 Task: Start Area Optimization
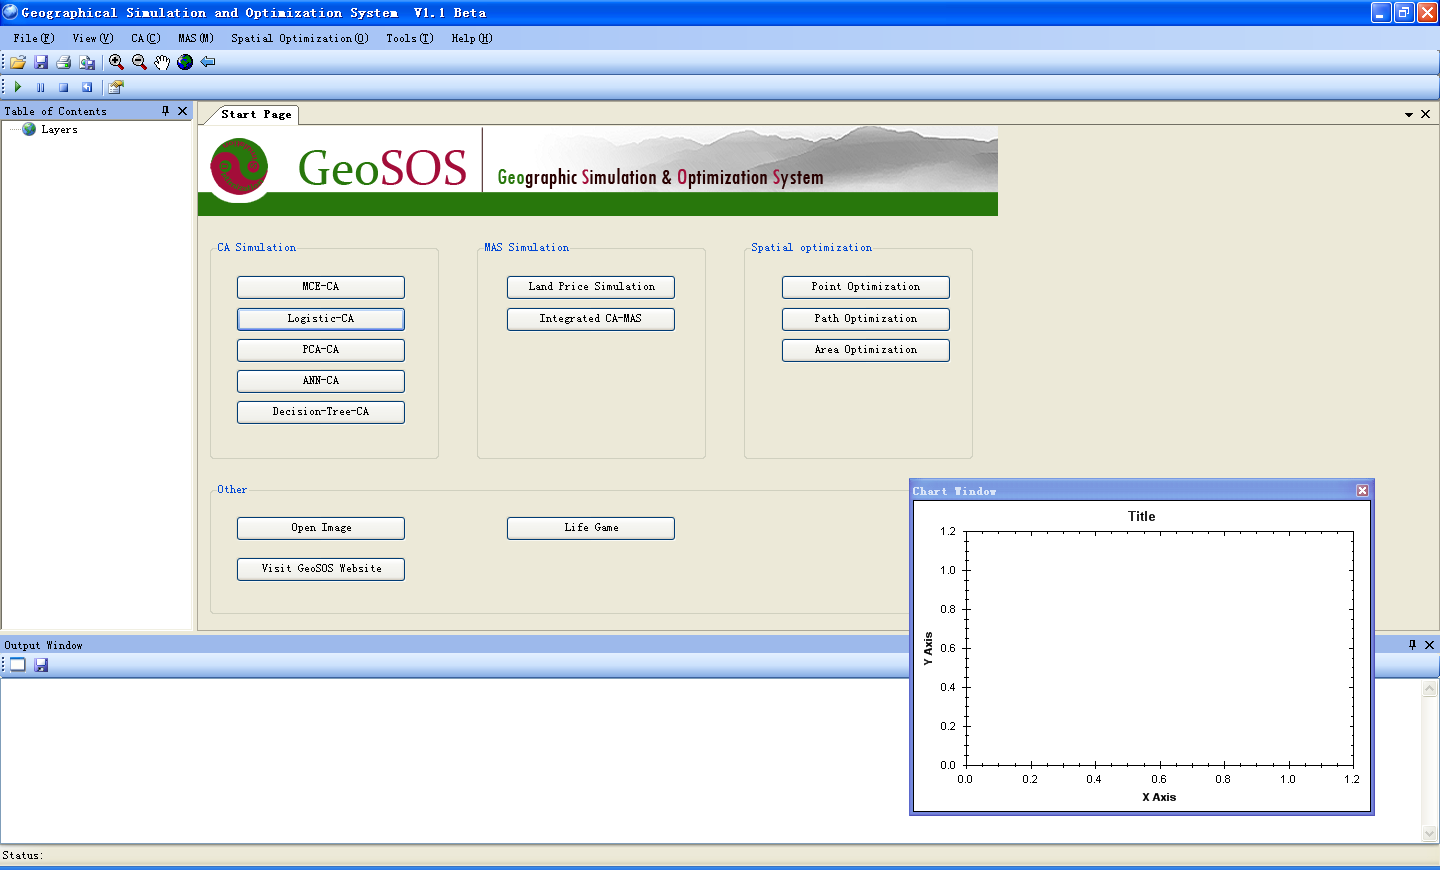(x=866, y=350)
